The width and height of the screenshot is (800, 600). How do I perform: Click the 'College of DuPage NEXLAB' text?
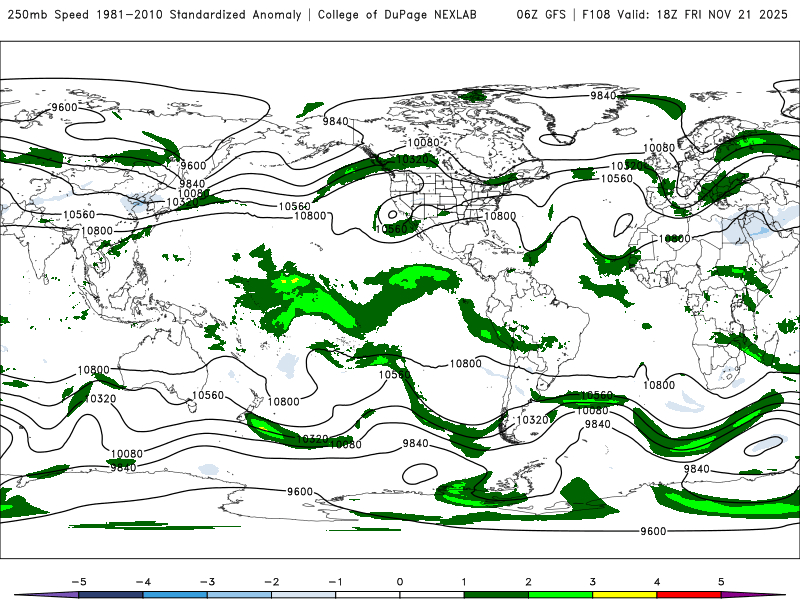click(x=397, y=14)
